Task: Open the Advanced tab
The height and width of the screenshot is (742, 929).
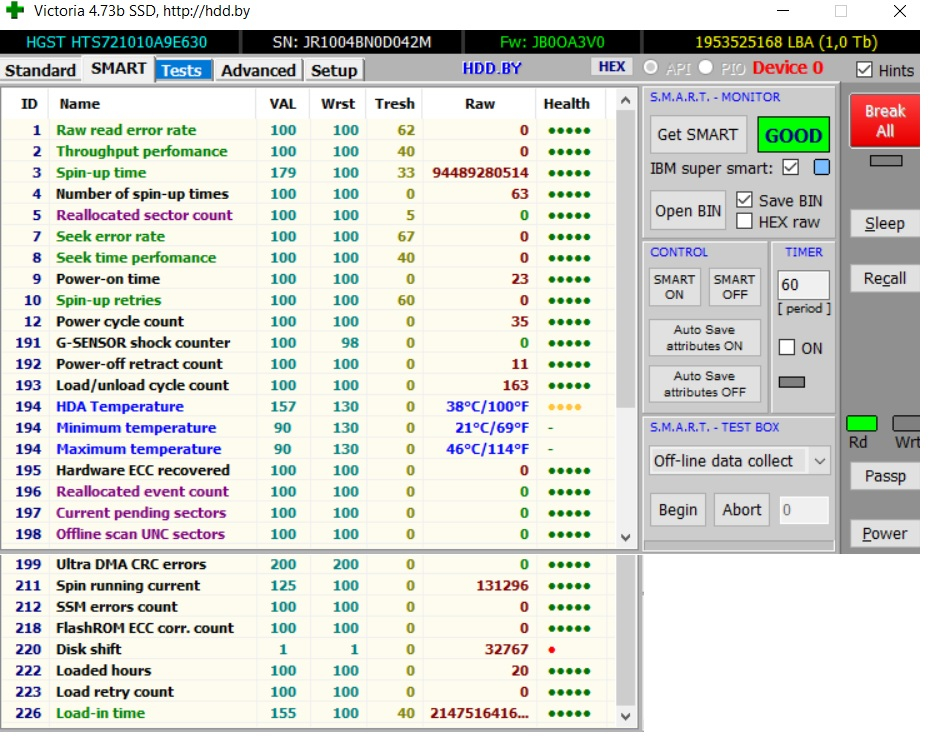Action: point(258,70)
